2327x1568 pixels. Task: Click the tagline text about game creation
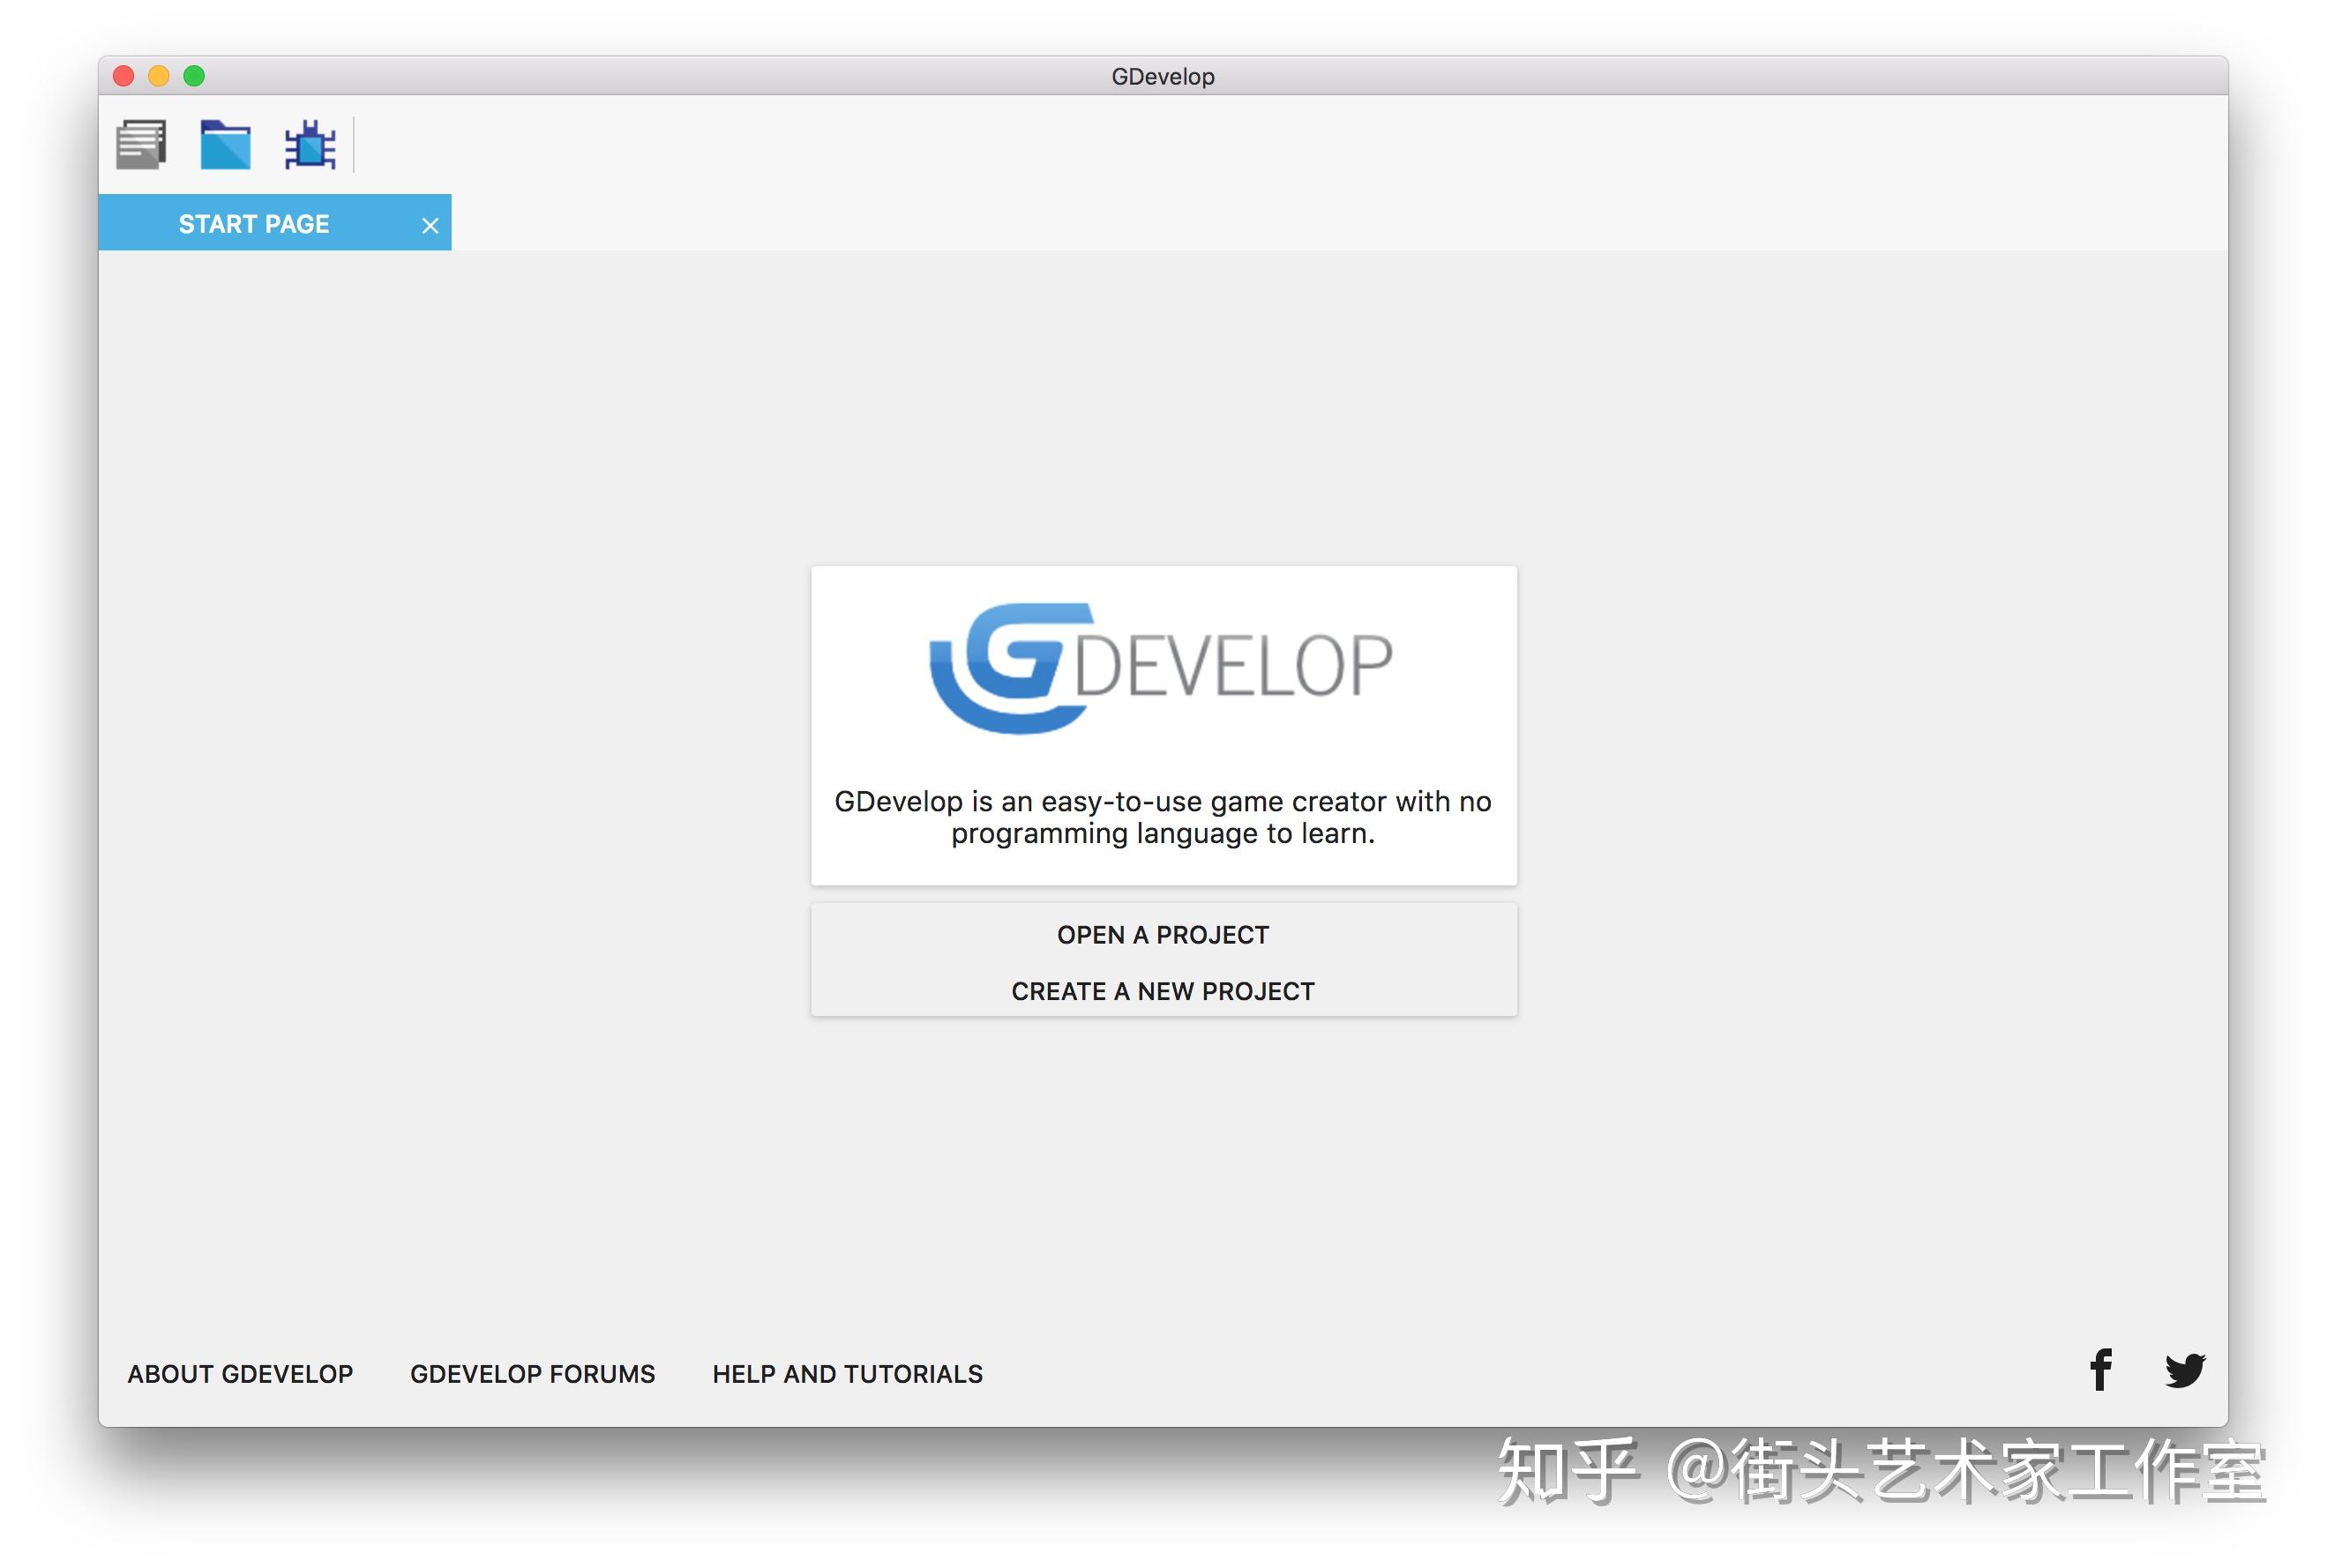point(1162,816)
